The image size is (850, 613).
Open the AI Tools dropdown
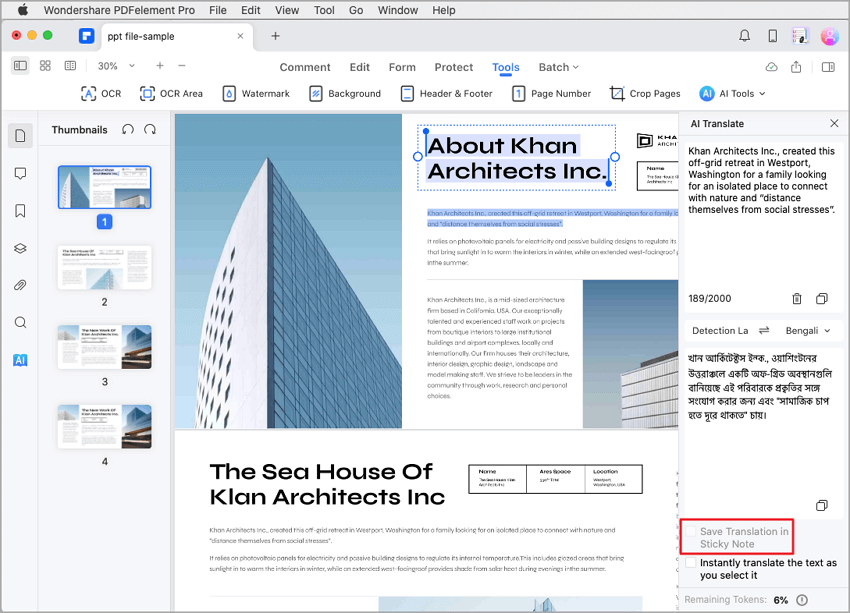[x=732, y=93]
